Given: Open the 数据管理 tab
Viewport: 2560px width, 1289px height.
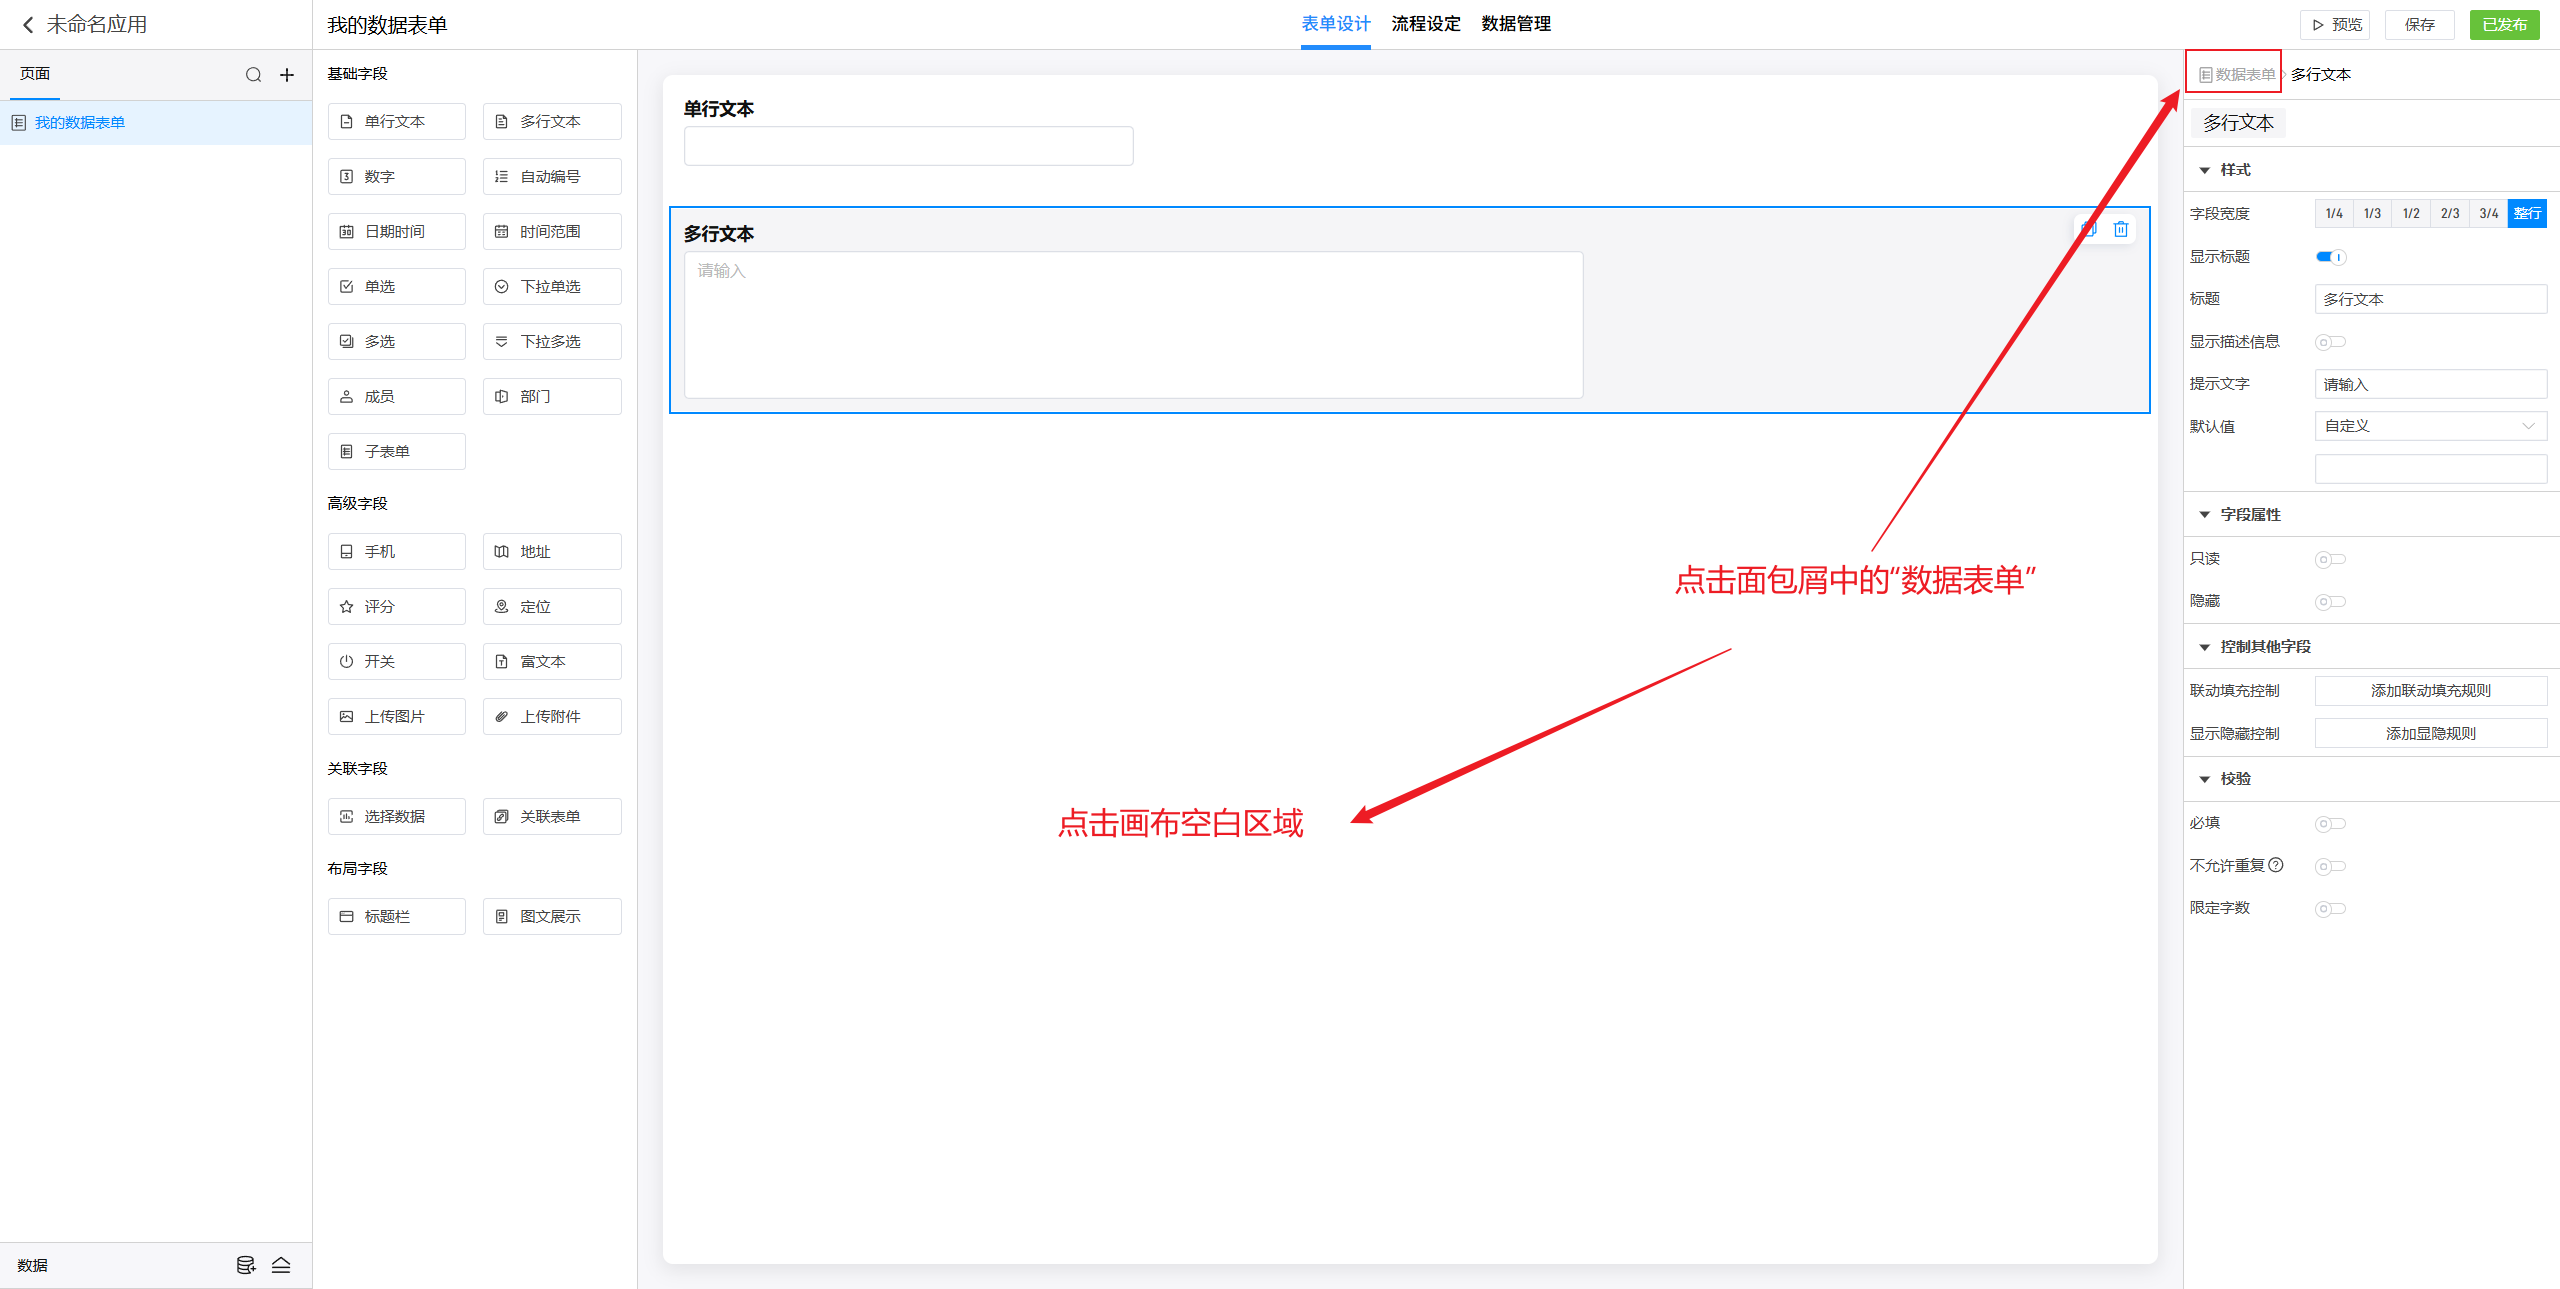Looking at the screenshot, I should [x=1516, y=24].
